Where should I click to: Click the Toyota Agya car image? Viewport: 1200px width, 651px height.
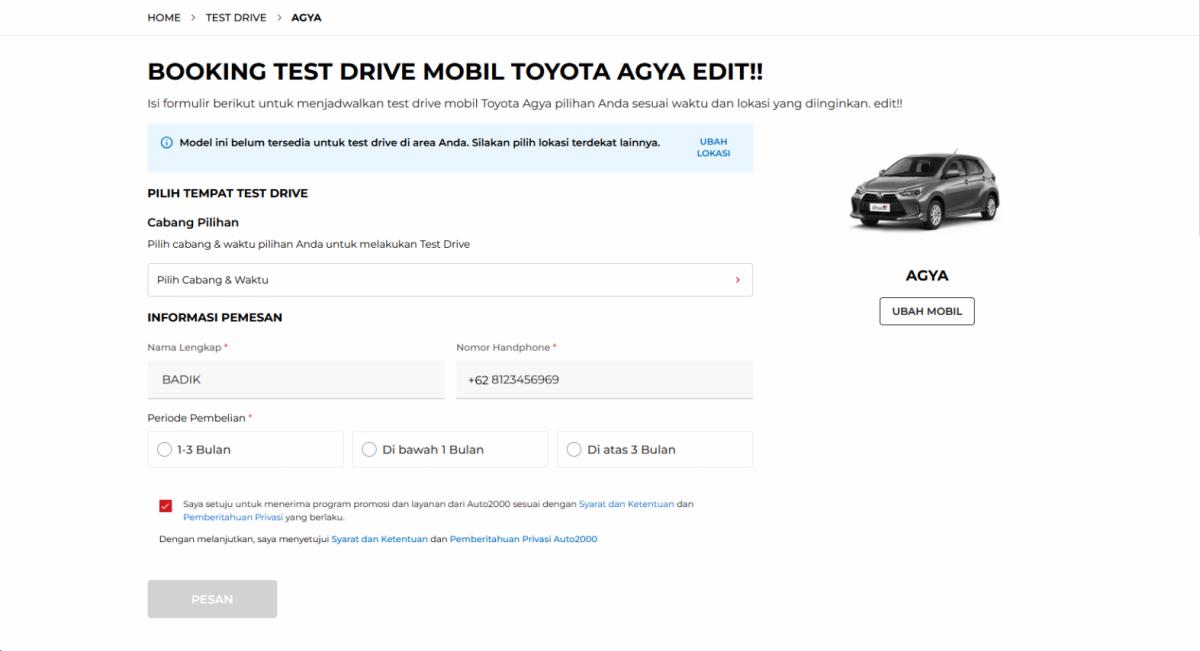pyautogui.click(x=924, y=190)
